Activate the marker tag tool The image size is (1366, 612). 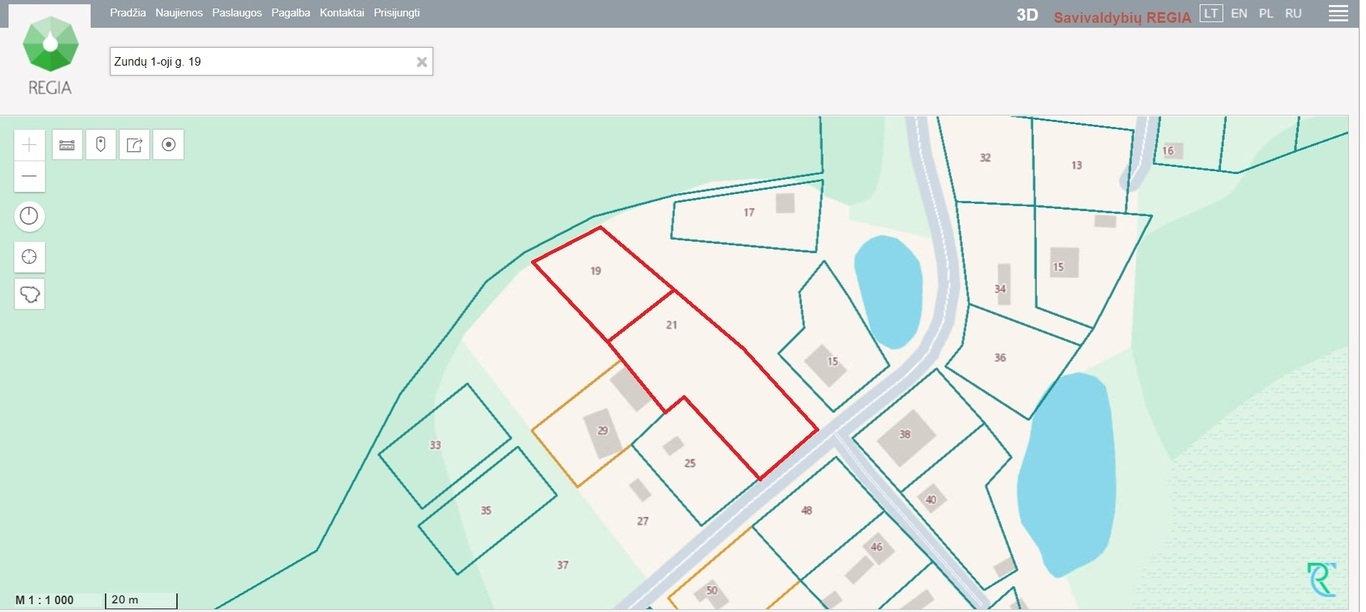point(101,145)
